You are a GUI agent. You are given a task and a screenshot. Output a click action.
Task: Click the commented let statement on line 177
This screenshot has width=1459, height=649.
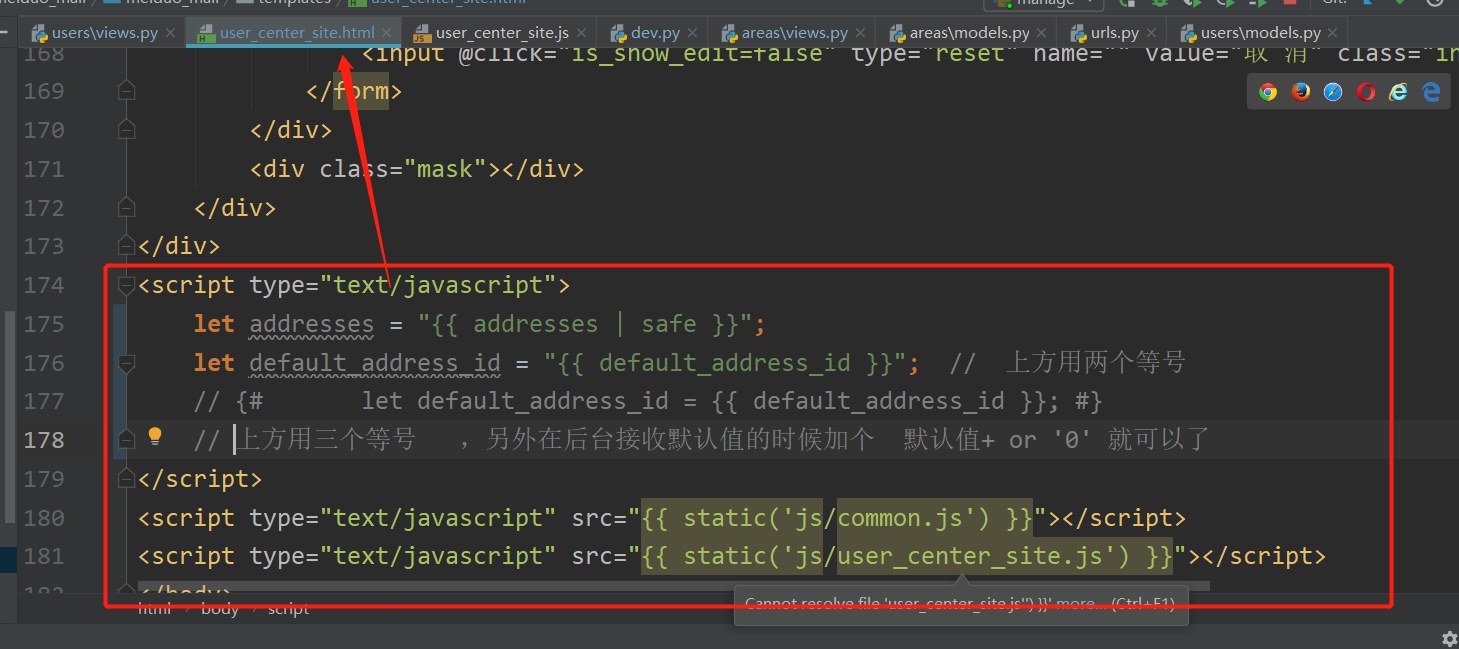tap(648, 402)
